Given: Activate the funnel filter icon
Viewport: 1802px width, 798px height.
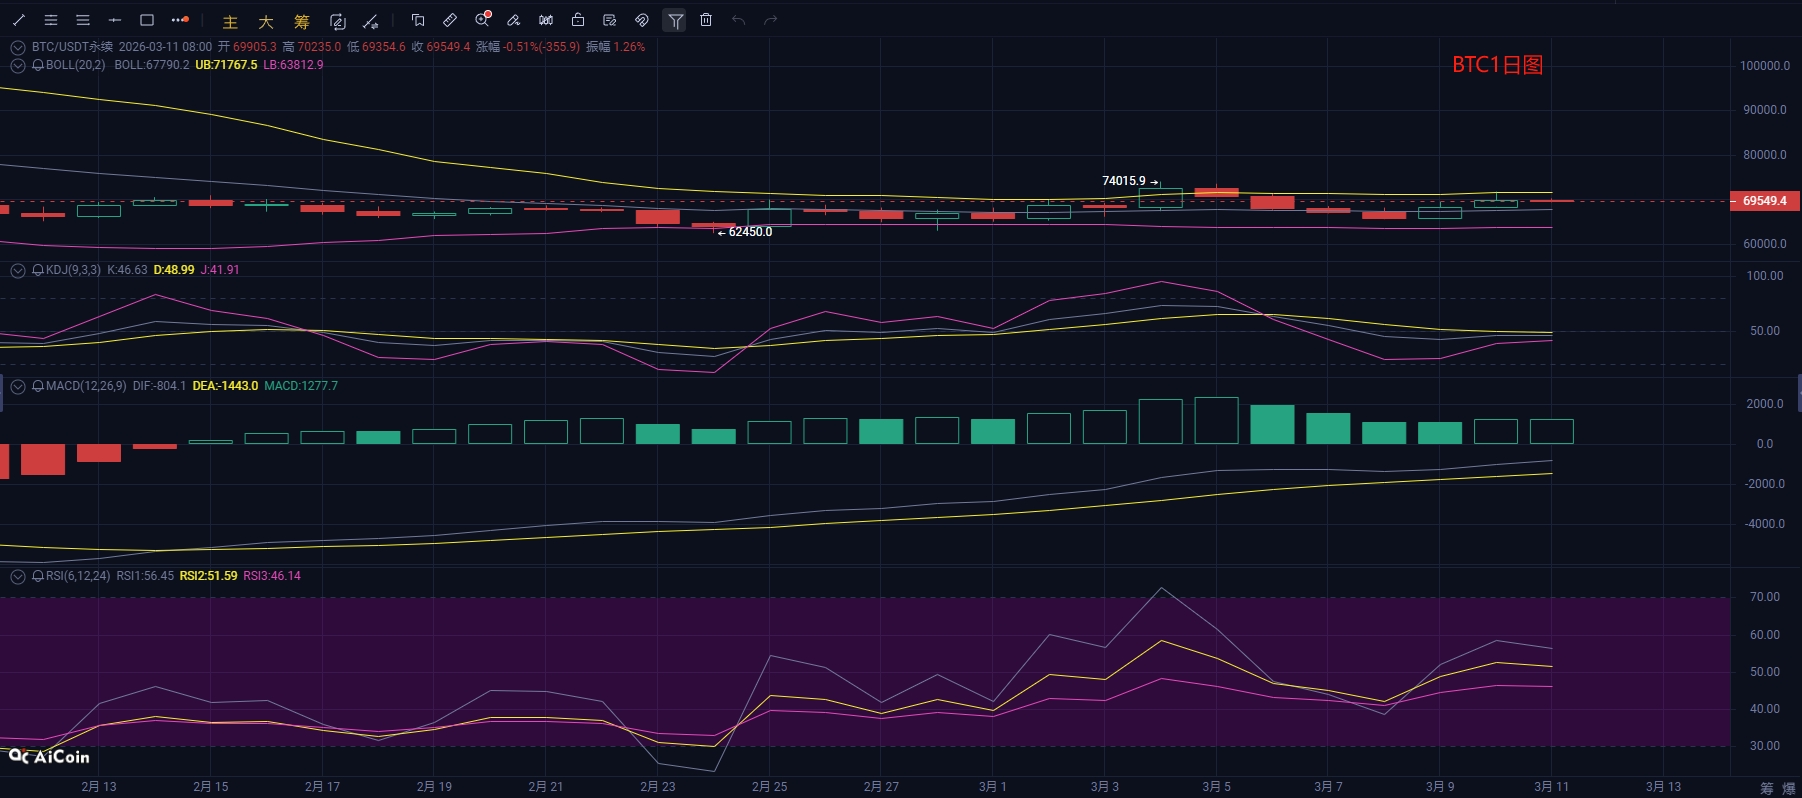Looking at the screenshot, I should pos(676,20).
